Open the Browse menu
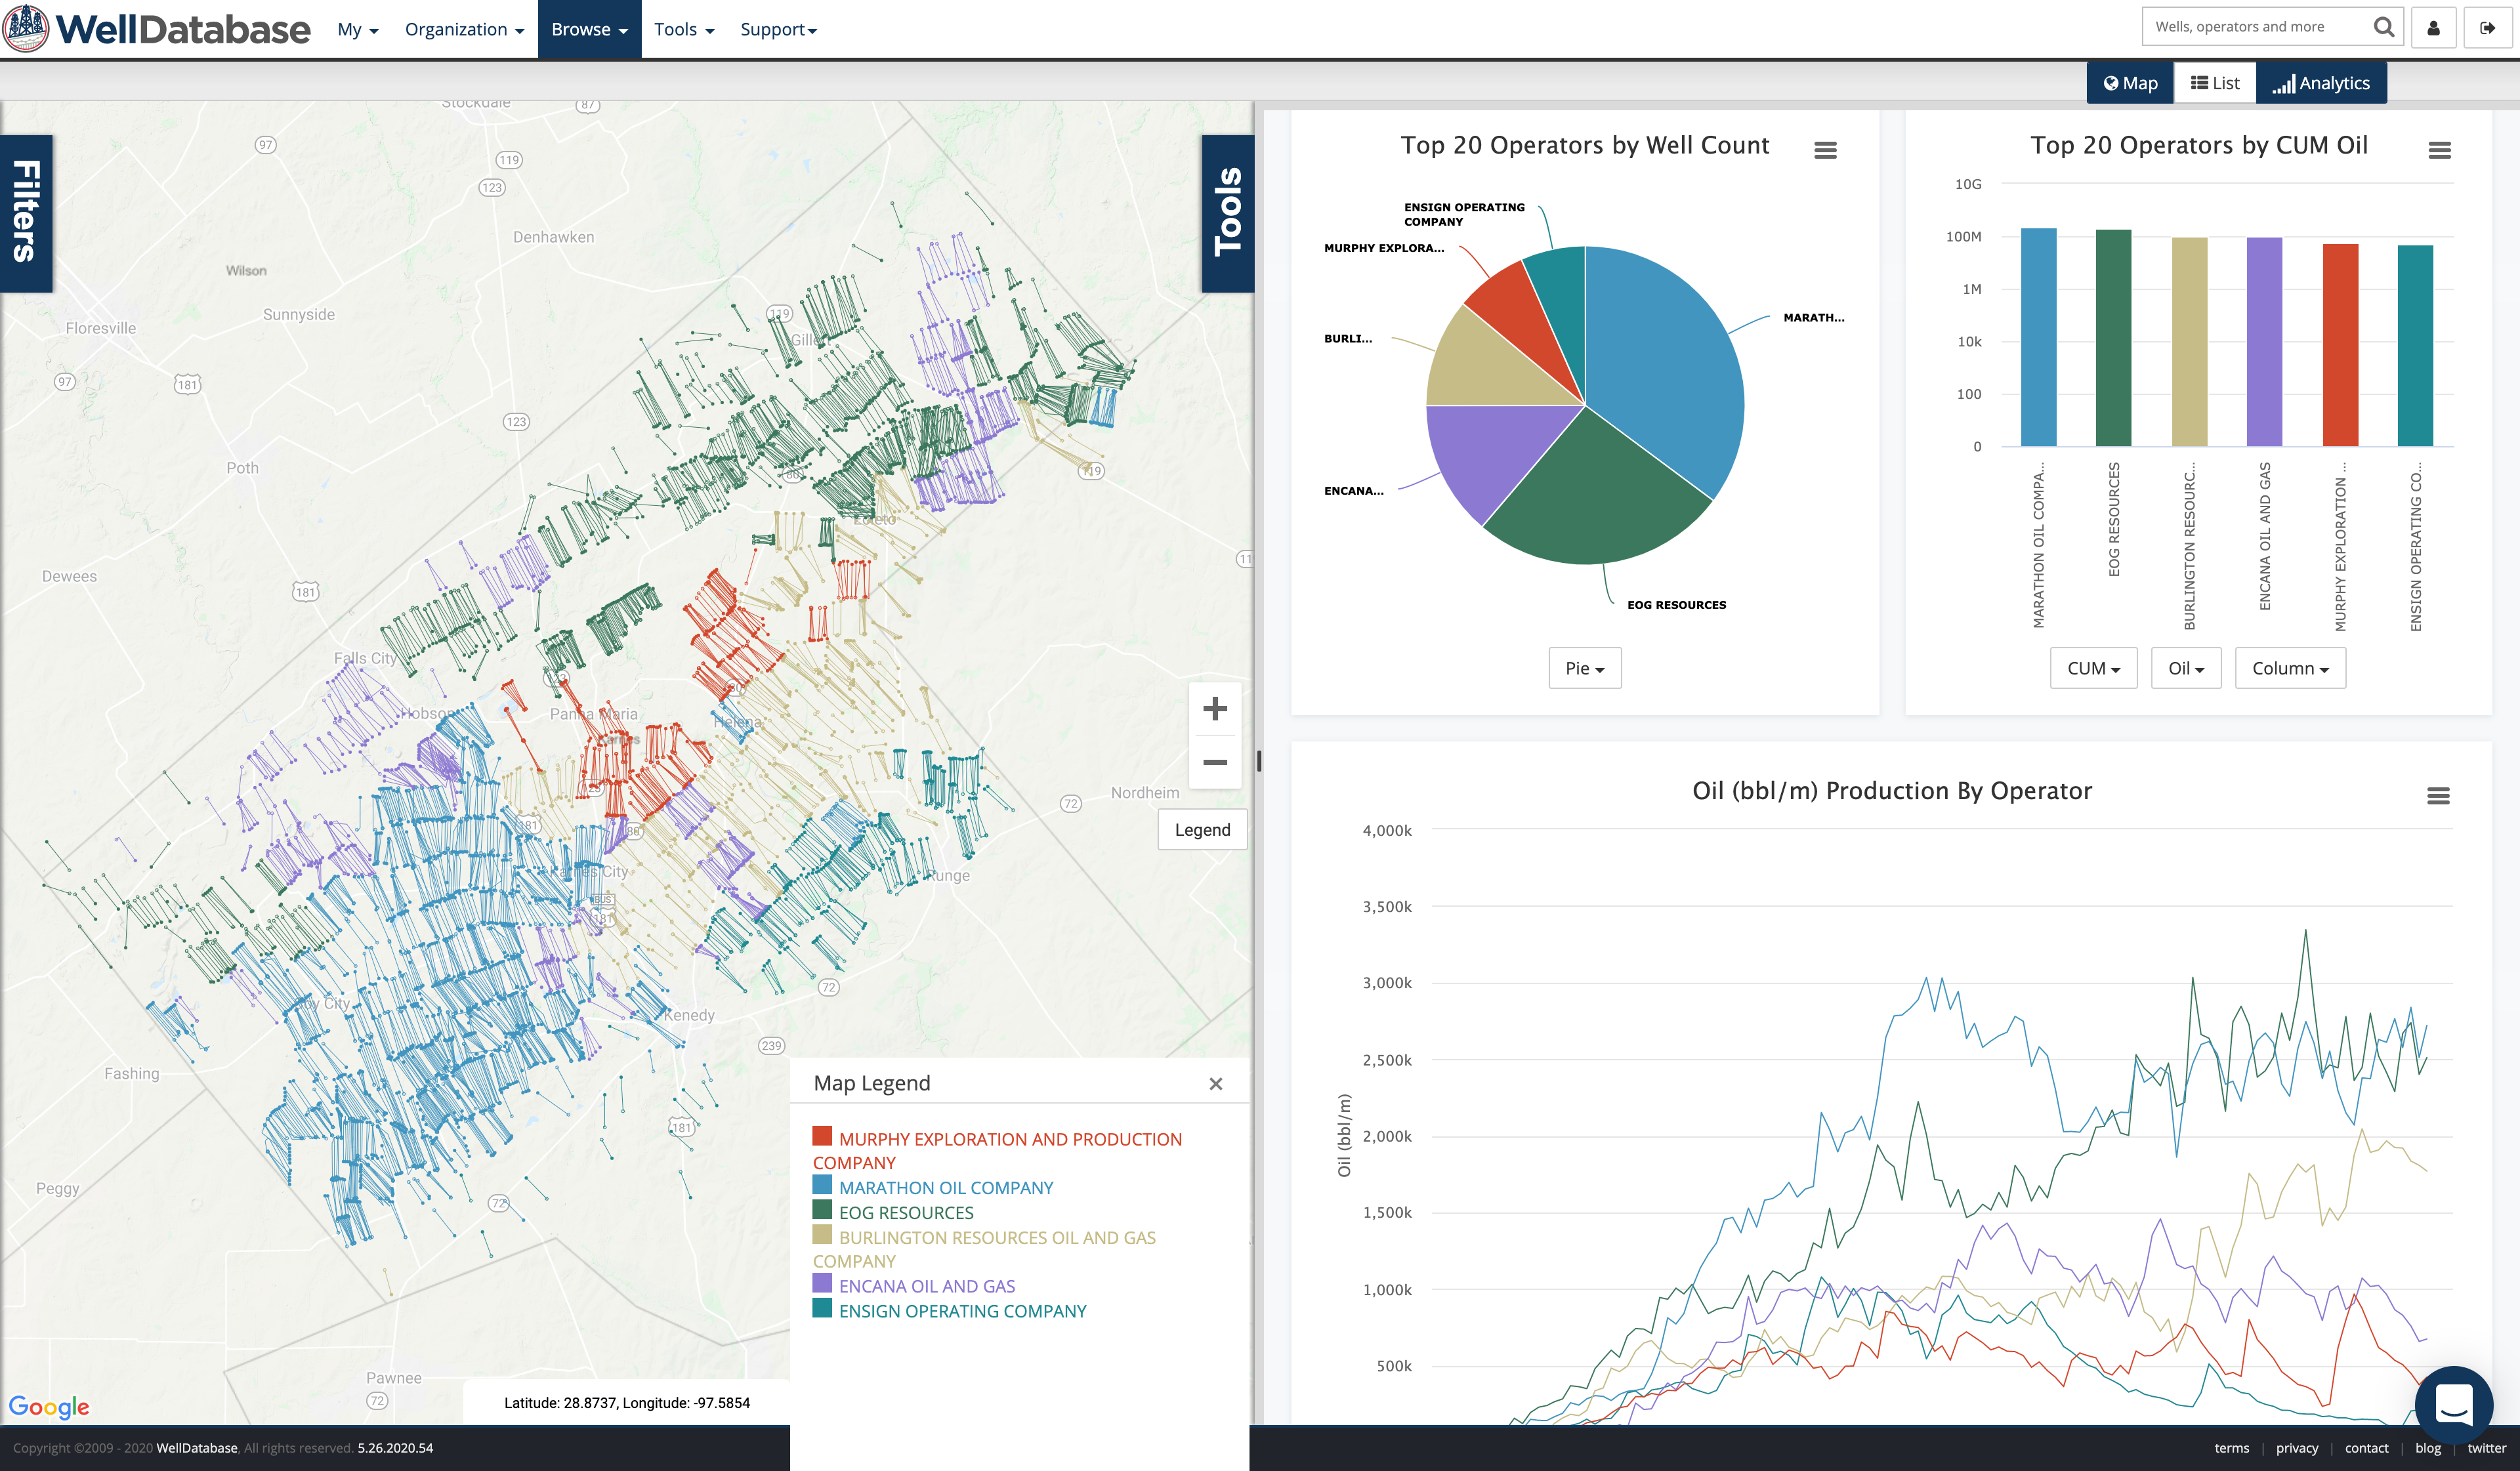Image resolution: width=2520 pixels, height=1471 pixels. point(589,29)
